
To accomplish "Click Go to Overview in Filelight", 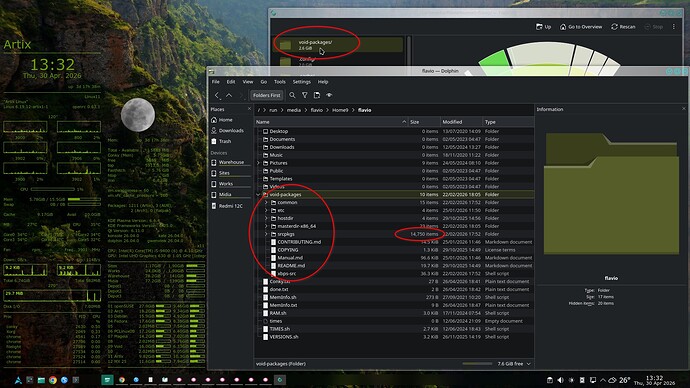I will pyautogui.click(x=581, y=27).
